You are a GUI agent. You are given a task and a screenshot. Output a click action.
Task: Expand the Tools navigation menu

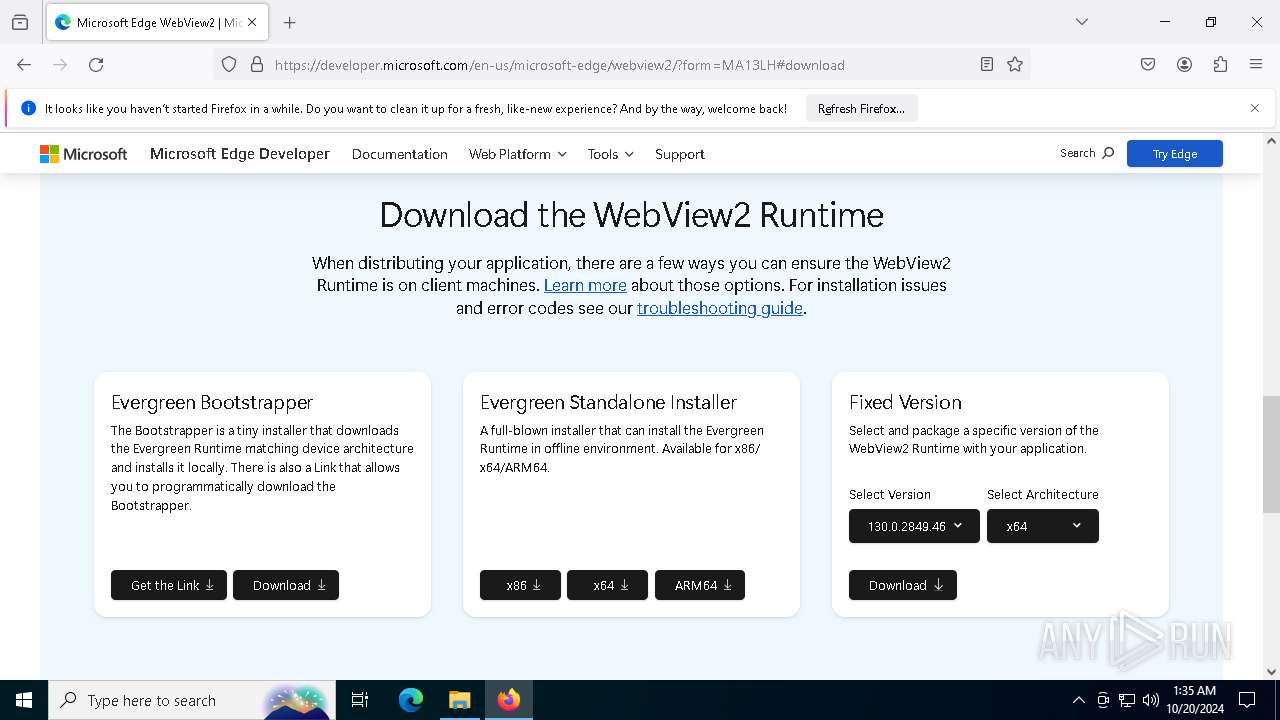tap(611, 154)
